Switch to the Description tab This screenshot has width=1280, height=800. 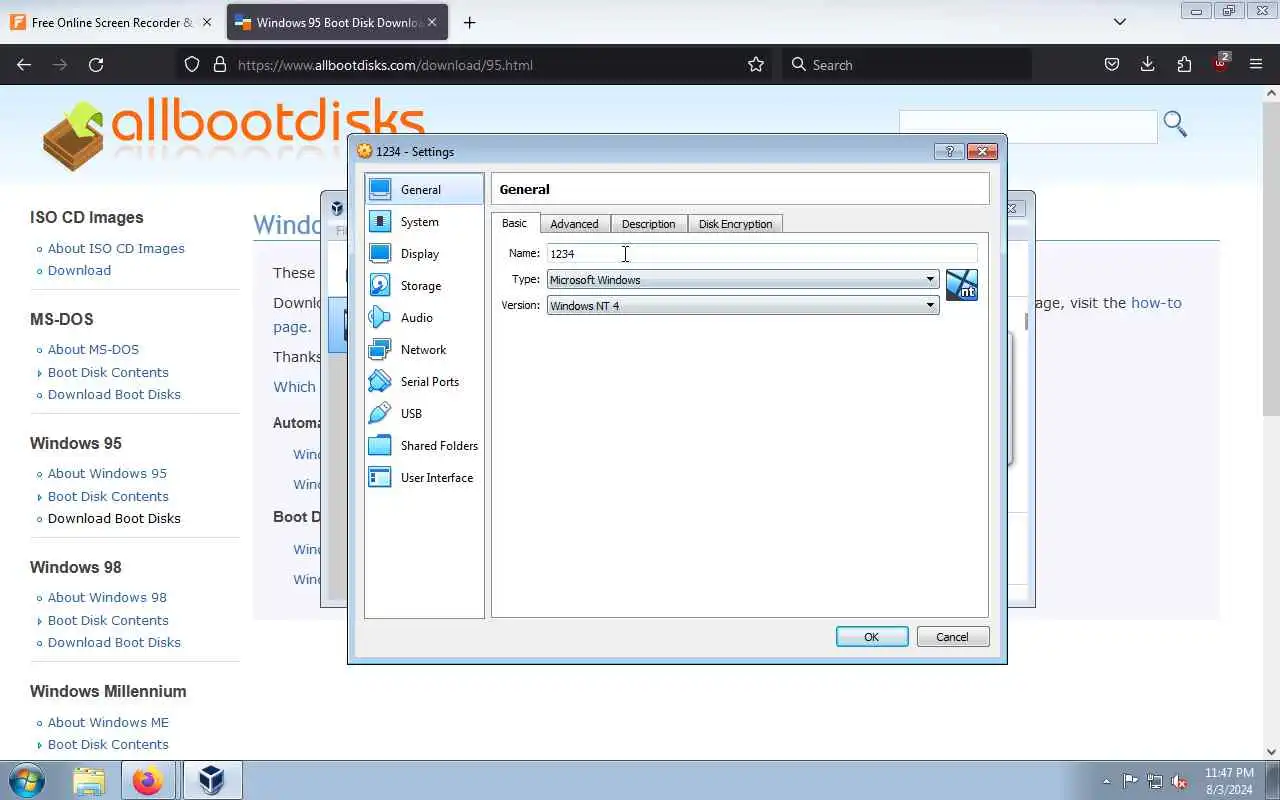coord(648,224)
